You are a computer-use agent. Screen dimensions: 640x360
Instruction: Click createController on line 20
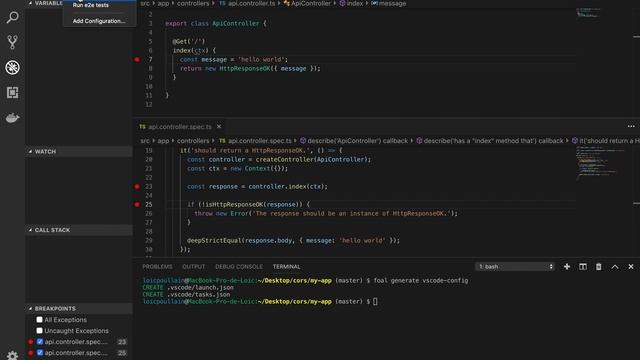(284, 160)
